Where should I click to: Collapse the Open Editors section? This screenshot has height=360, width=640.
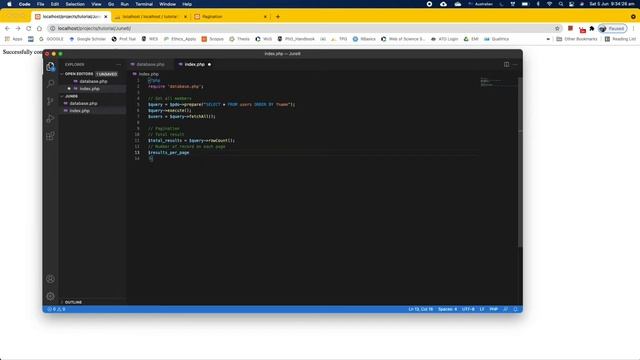[x=79, y=74]
